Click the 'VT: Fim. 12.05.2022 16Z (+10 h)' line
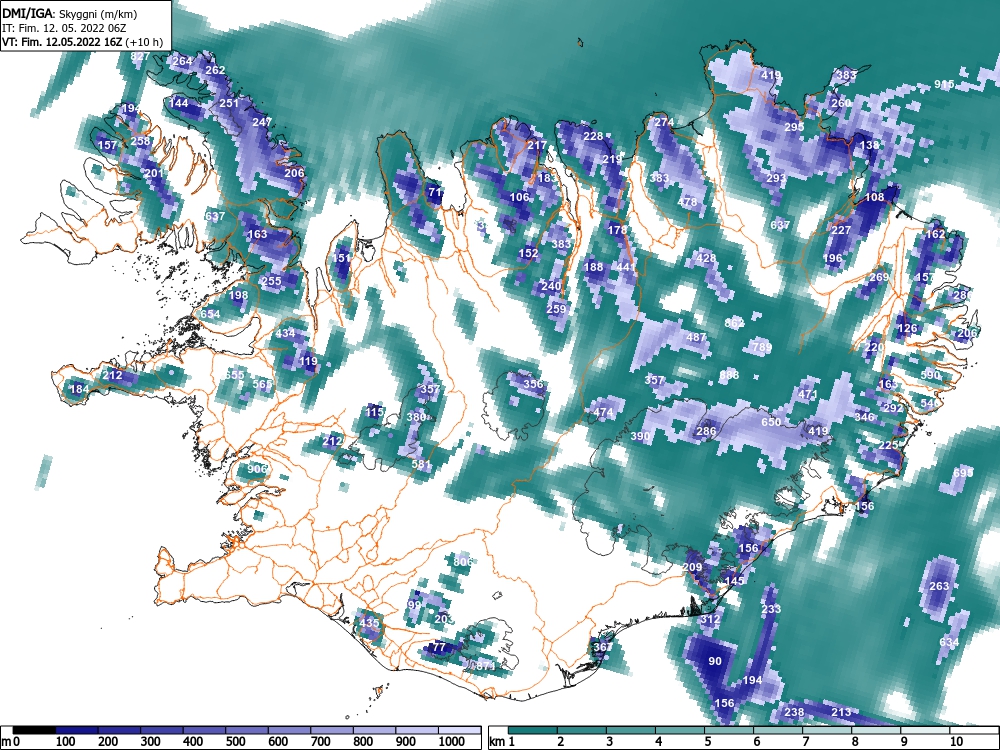1000x750 pixels. coord(82,43)
